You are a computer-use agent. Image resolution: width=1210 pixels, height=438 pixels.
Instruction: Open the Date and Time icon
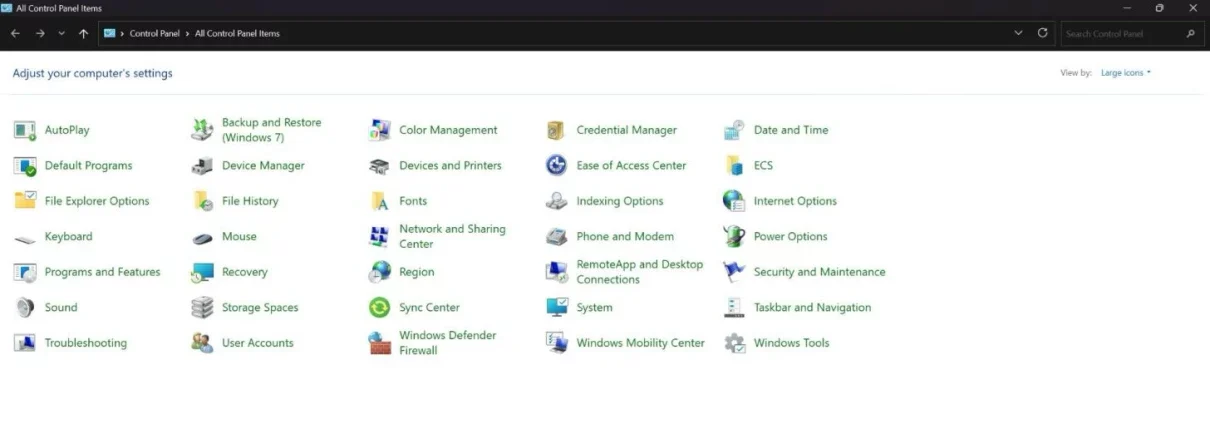735,130
